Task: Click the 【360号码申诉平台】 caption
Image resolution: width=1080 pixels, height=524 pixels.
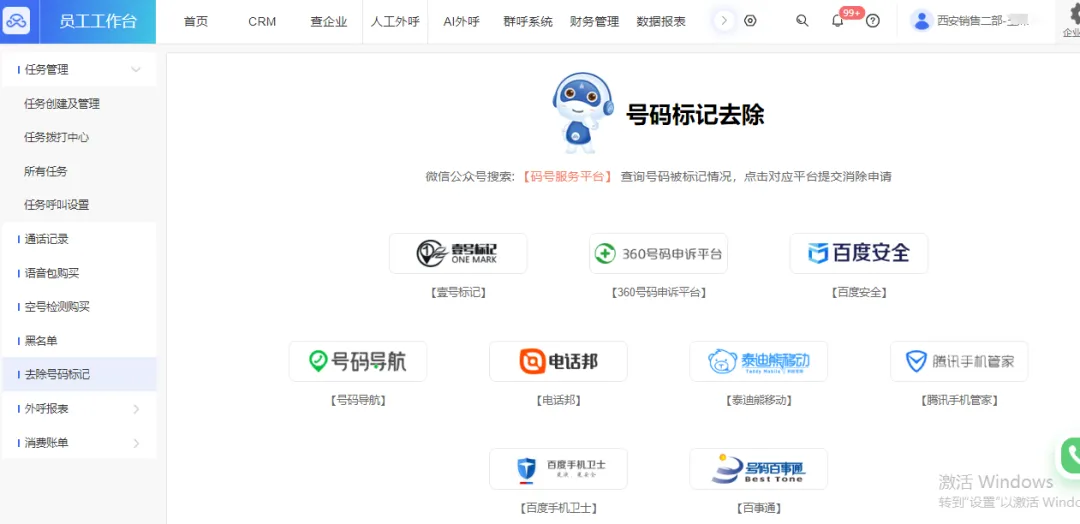Action: coord(658,293)
